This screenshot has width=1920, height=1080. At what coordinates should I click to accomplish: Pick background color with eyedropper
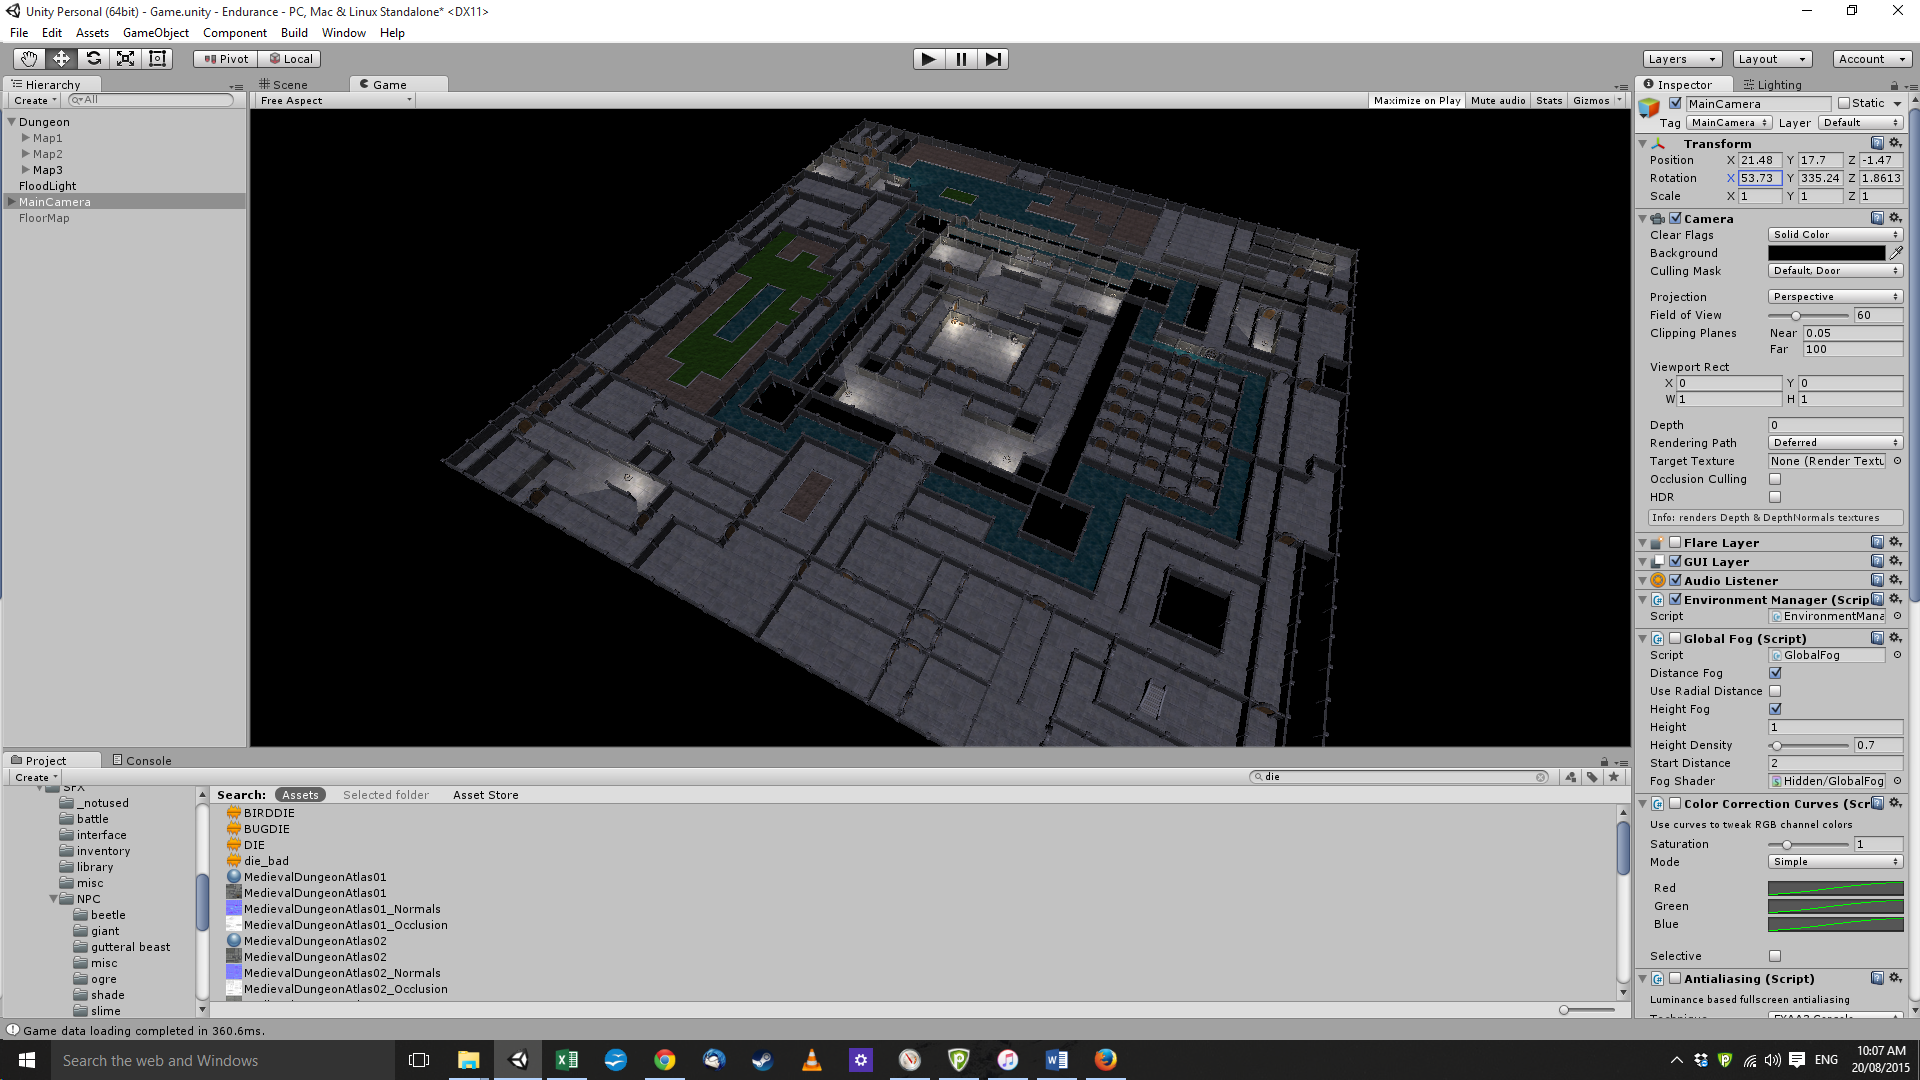pos(1896,253)
